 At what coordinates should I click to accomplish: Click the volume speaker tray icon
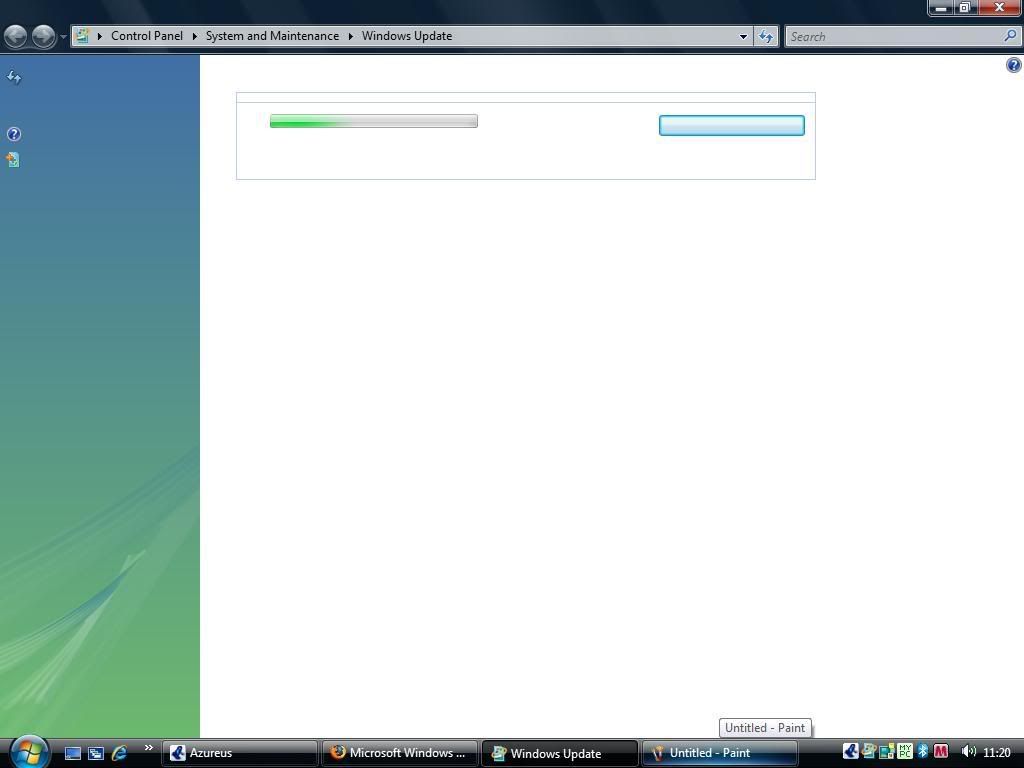point(968,752)
